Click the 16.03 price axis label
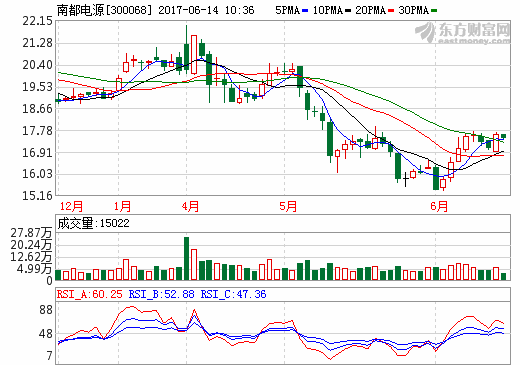Image resolution: width=520 pixels, height=365 pixels. tap(38, 174)
